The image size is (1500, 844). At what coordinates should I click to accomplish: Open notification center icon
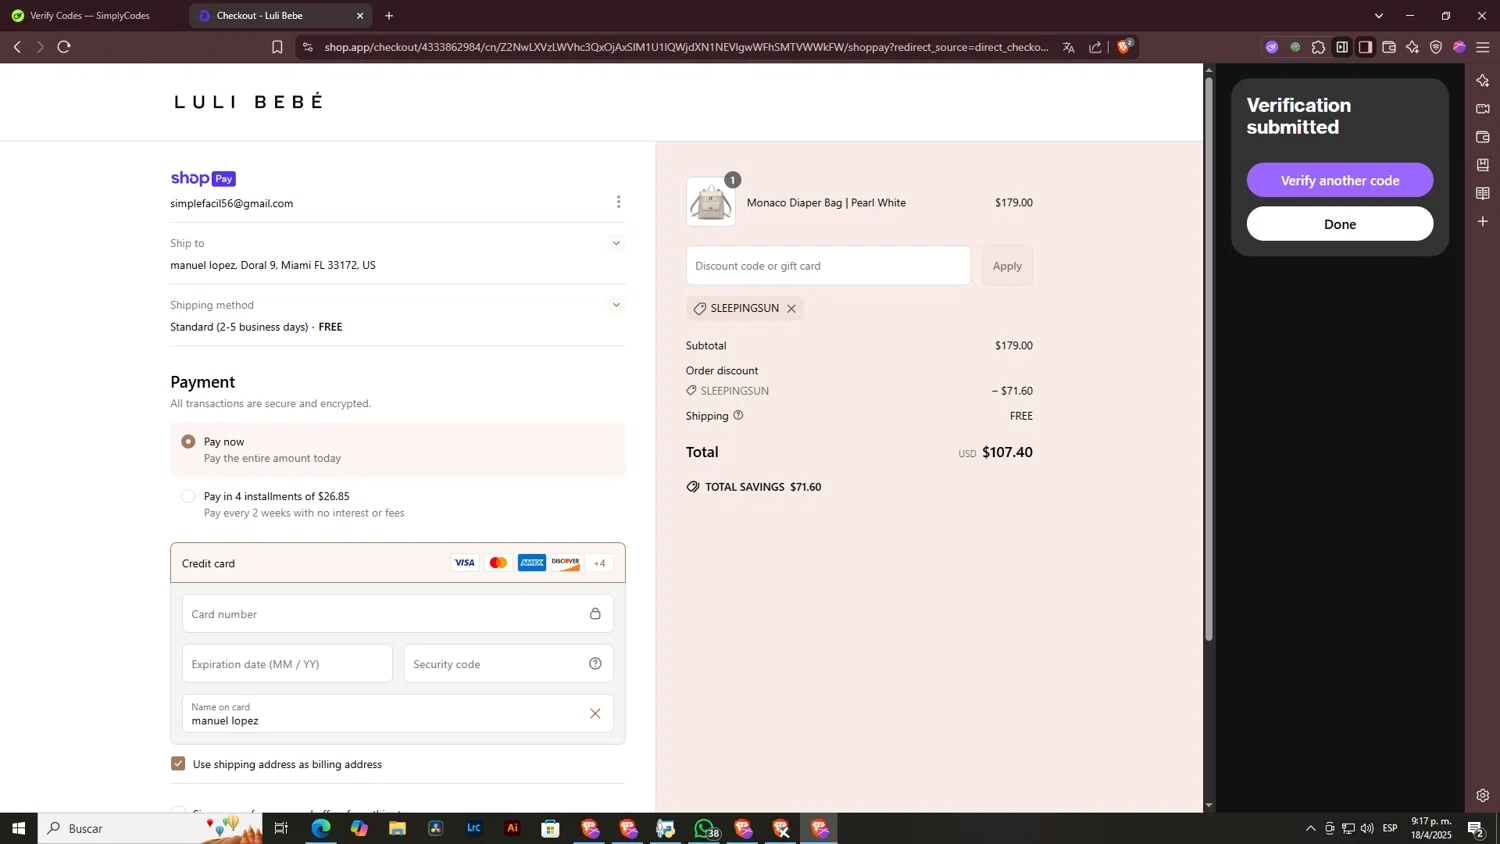[1475, 828]
